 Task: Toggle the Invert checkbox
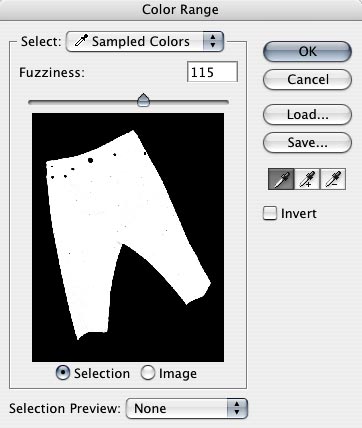[x=270, y=213]
